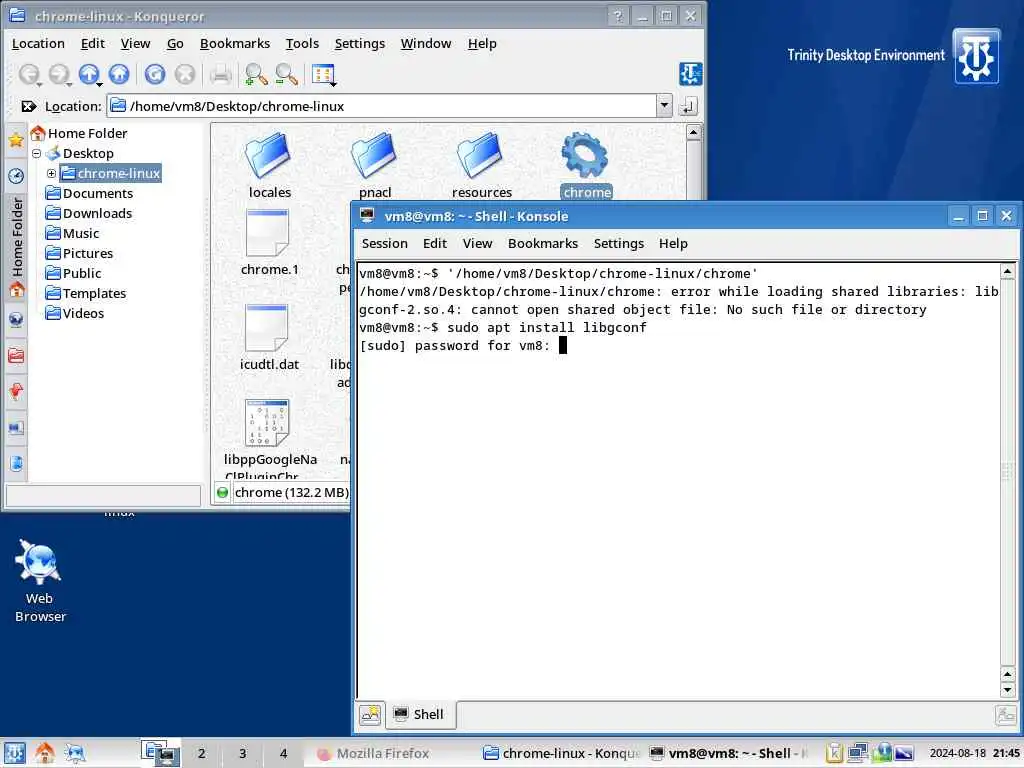Switch to virtual desktop 2
Image resolution: width=1024 pixels, height=768 pixels.
[201, 754]
